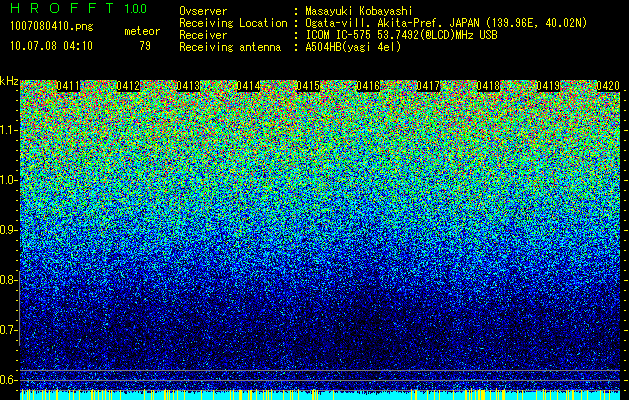
Task: Click the cyan signal strength bar
Action: point(320,395)
